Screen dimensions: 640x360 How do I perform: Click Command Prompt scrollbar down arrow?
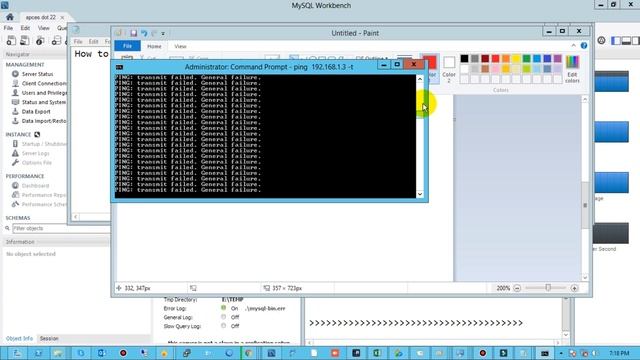(x=420, y=194)
